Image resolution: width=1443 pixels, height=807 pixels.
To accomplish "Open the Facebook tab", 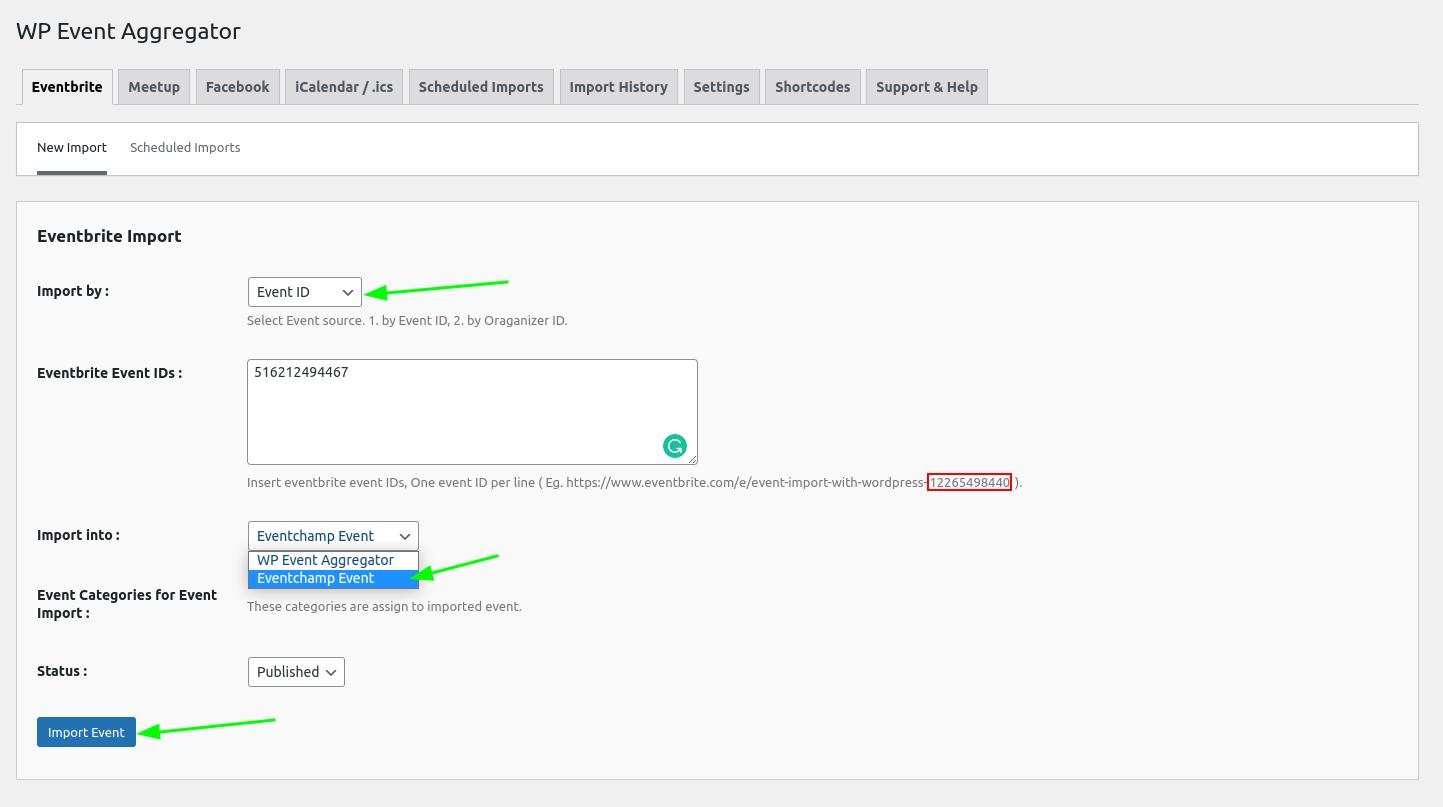I will point(237,87).
